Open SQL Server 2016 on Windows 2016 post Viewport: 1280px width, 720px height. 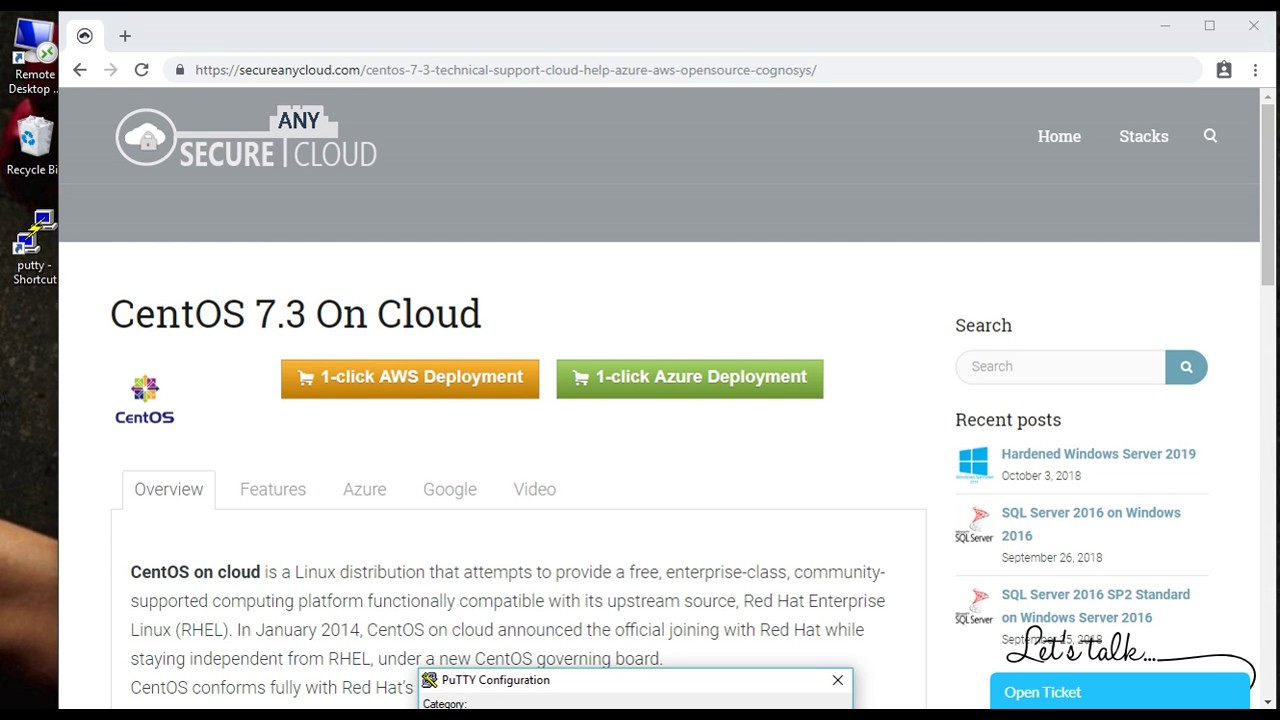[1091, 524]
